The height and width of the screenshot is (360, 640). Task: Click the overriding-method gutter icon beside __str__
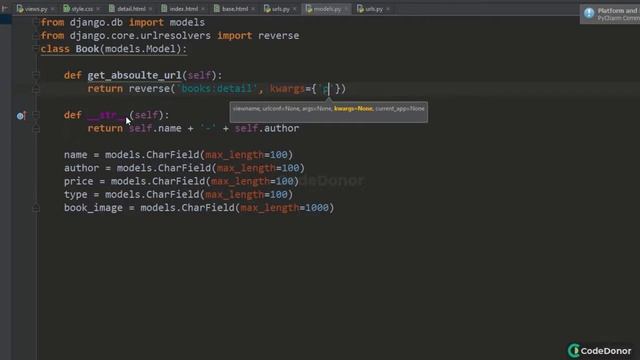(21, 116)
